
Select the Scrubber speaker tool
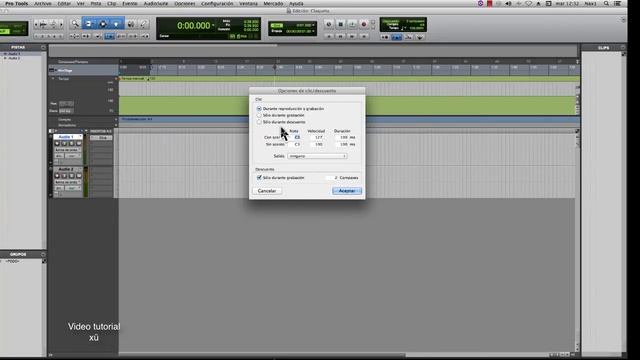tap(131, 24)
